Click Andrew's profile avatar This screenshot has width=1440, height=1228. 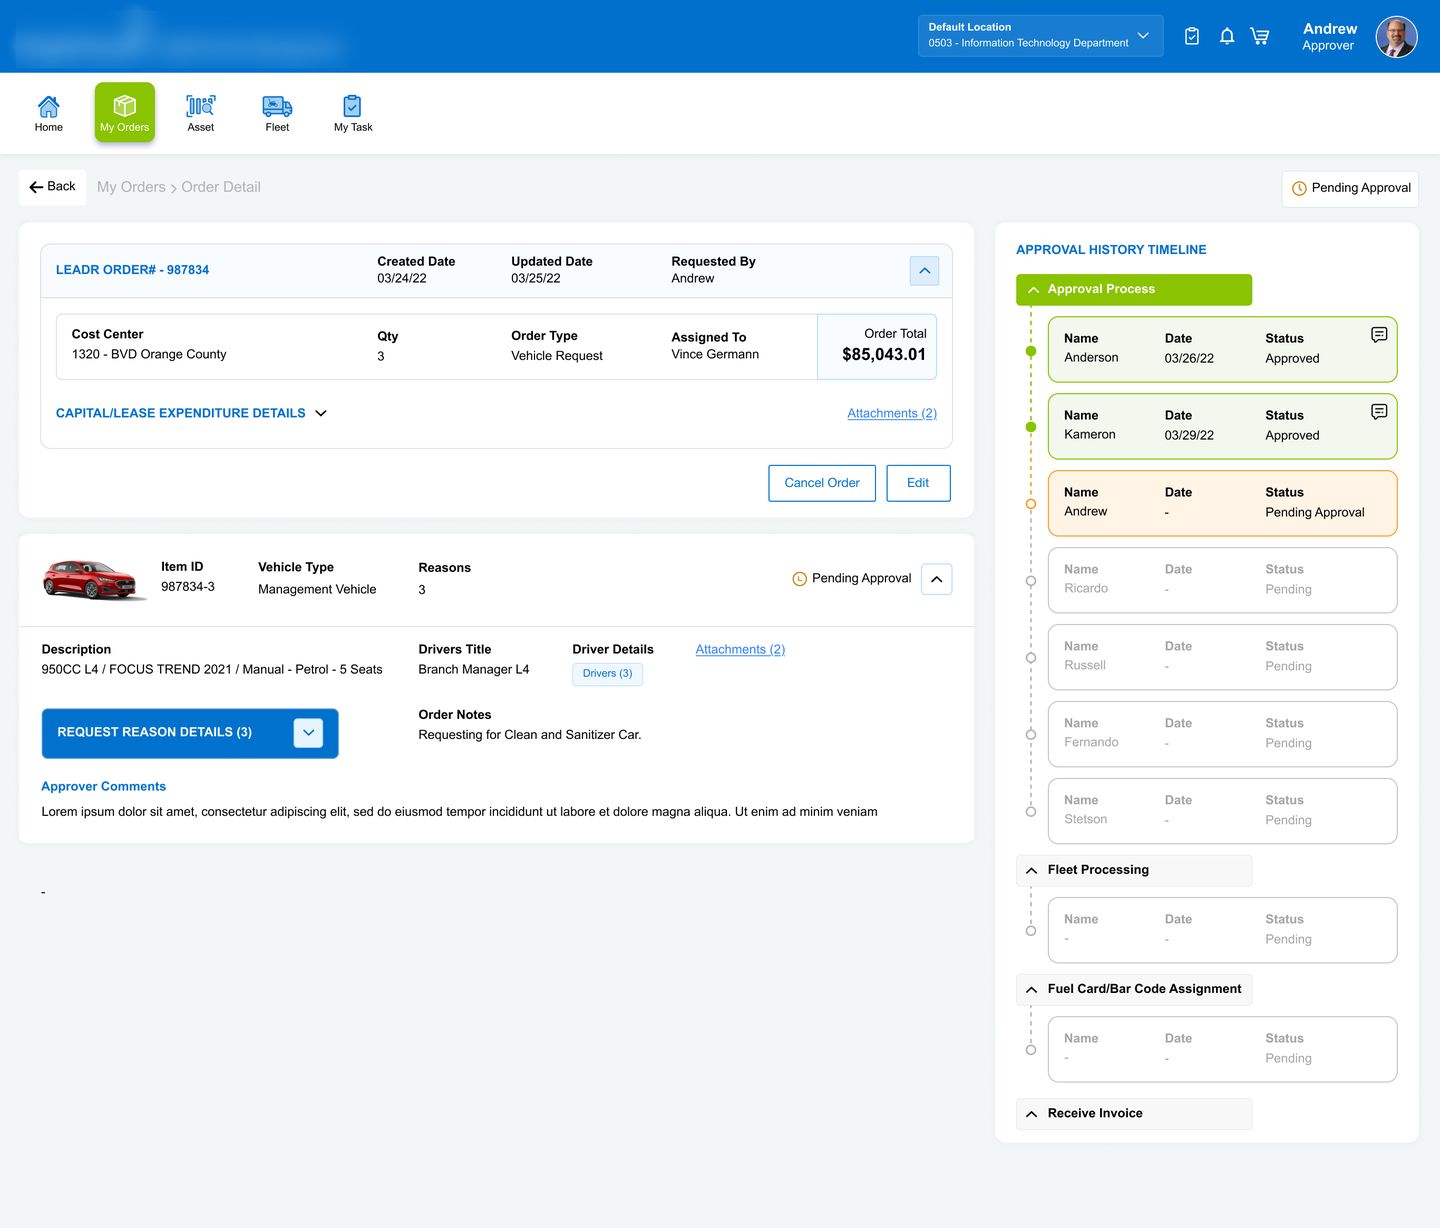pos(1396,37)
